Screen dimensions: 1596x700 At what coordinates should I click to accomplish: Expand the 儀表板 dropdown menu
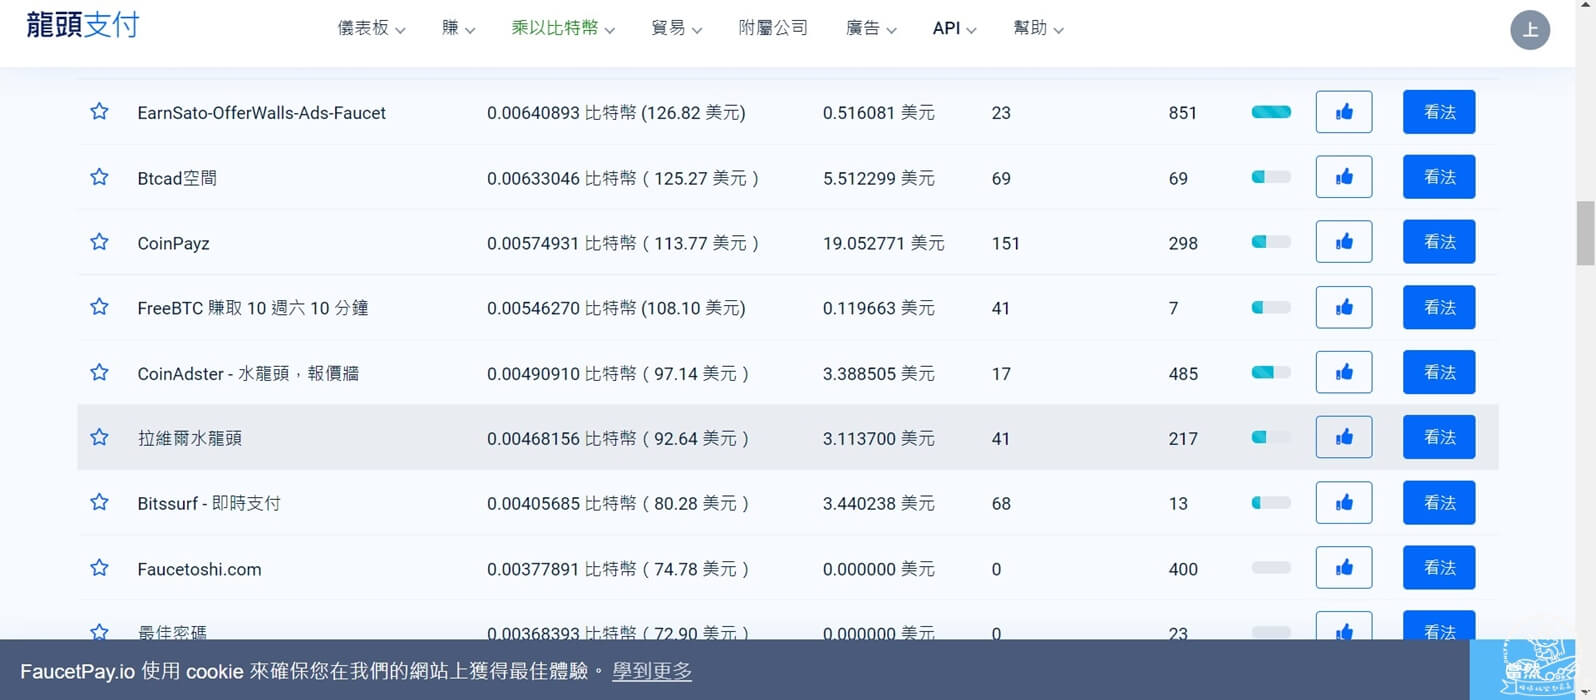371,28
